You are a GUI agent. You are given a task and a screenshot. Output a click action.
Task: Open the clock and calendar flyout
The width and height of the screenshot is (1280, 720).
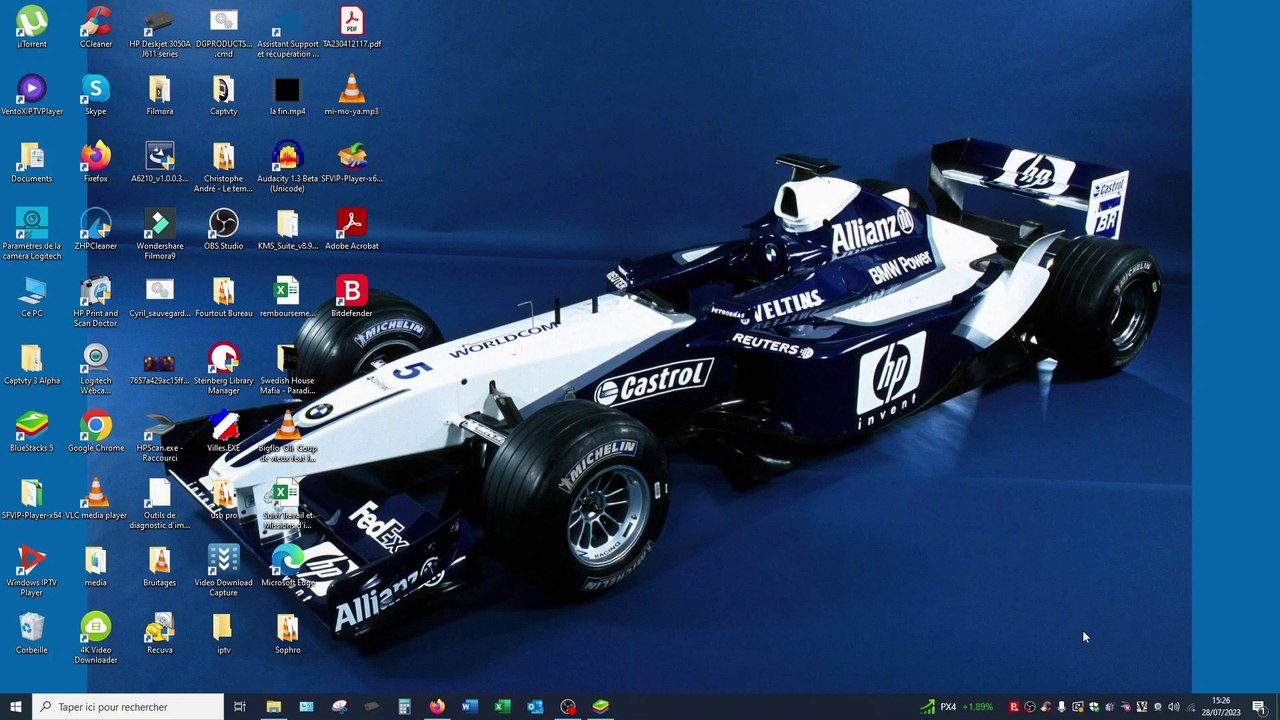(1221, 707)
